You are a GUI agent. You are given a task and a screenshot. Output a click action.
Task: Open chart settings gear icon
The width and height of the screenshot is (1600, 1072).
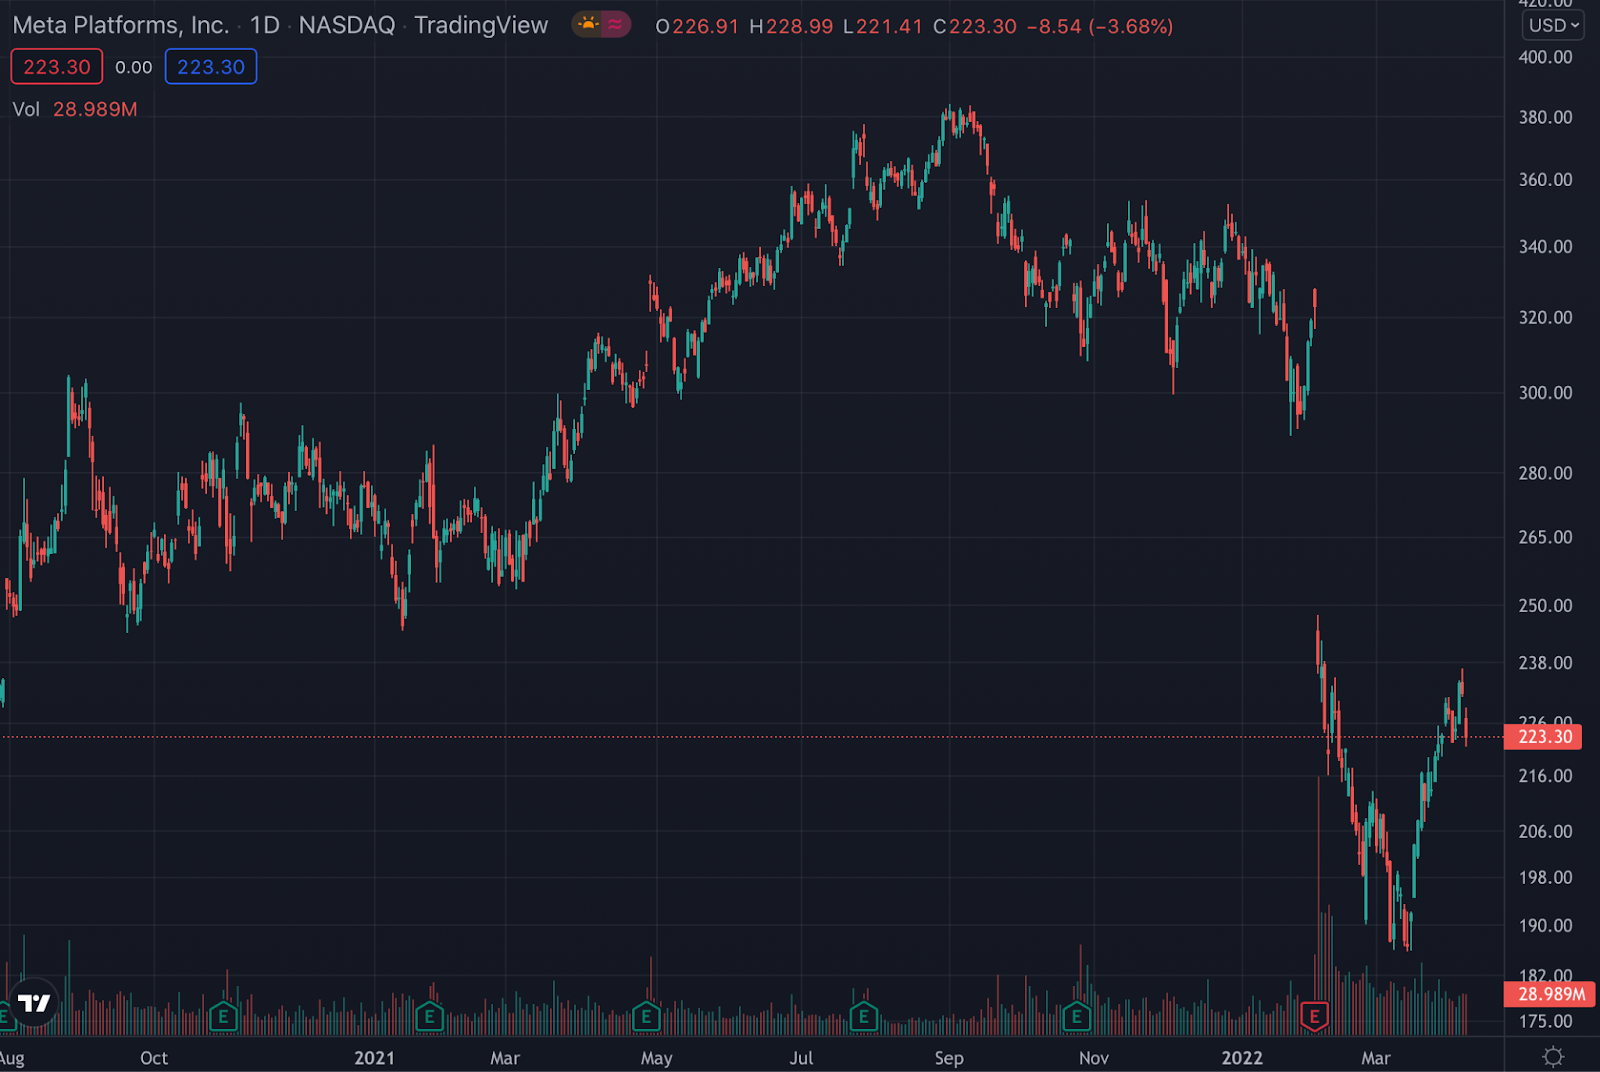[x=1553, y=1056]
